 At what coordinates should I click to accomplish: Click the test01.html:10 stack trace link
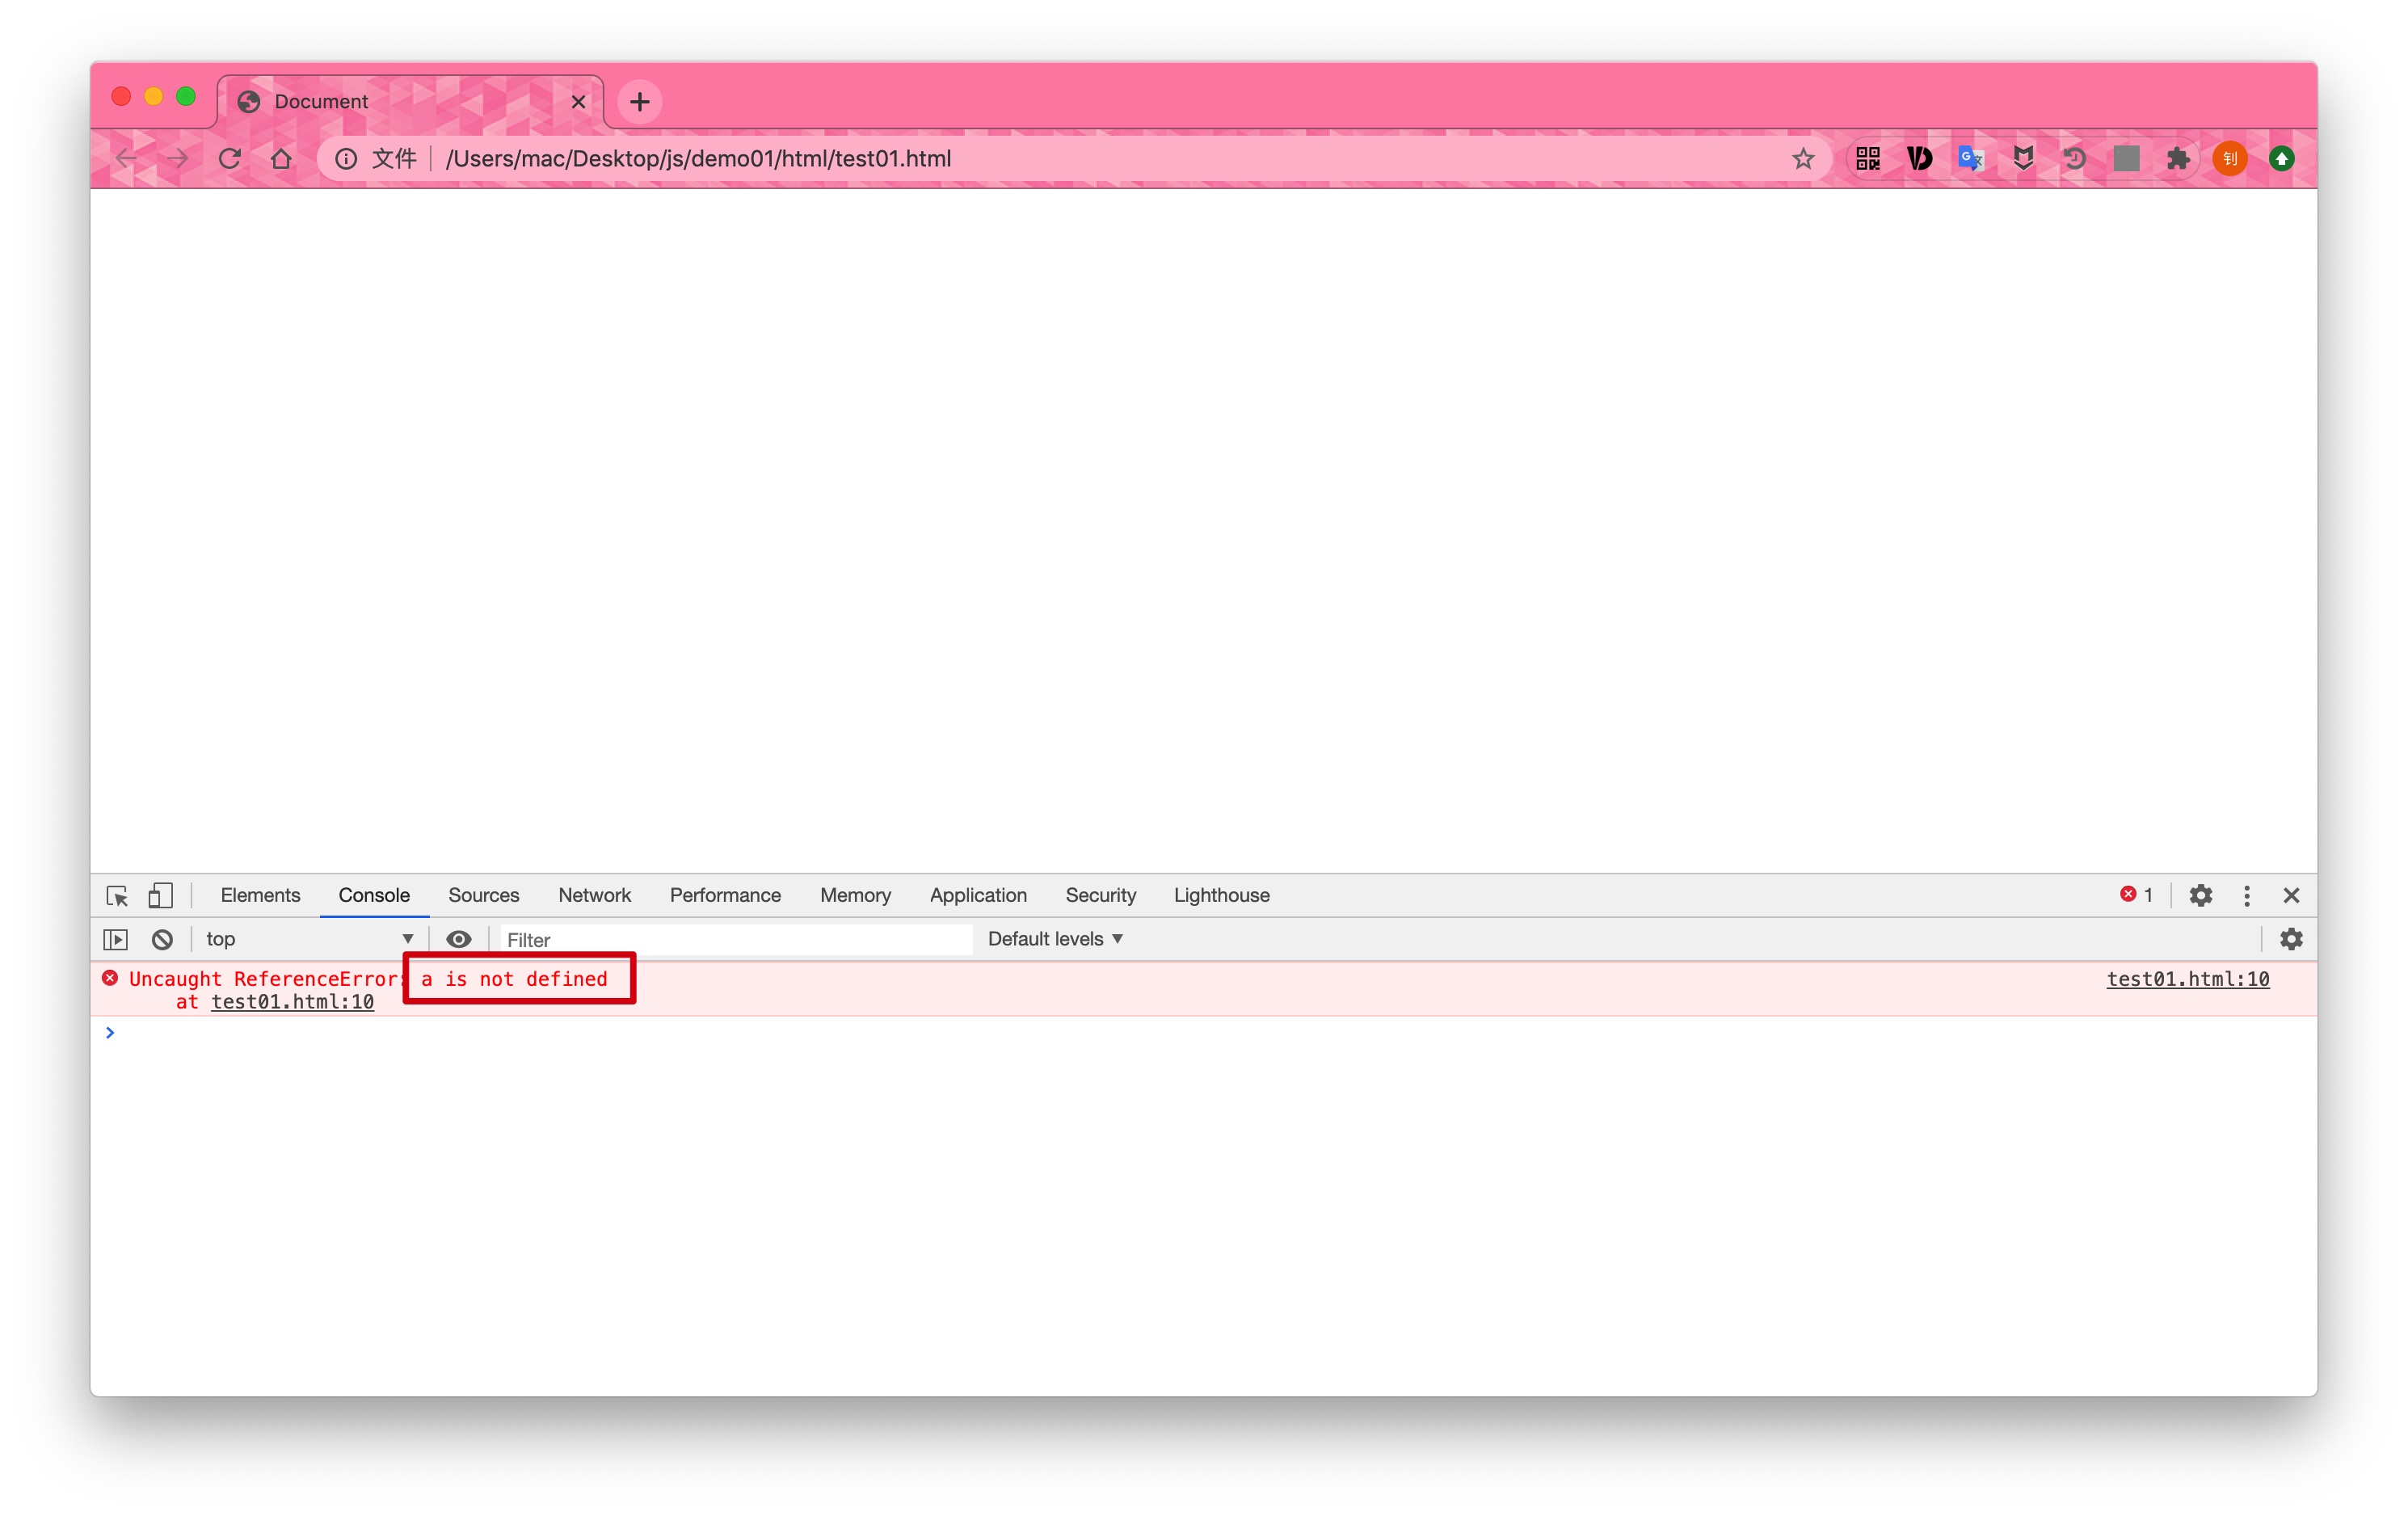pos(292,1002)
